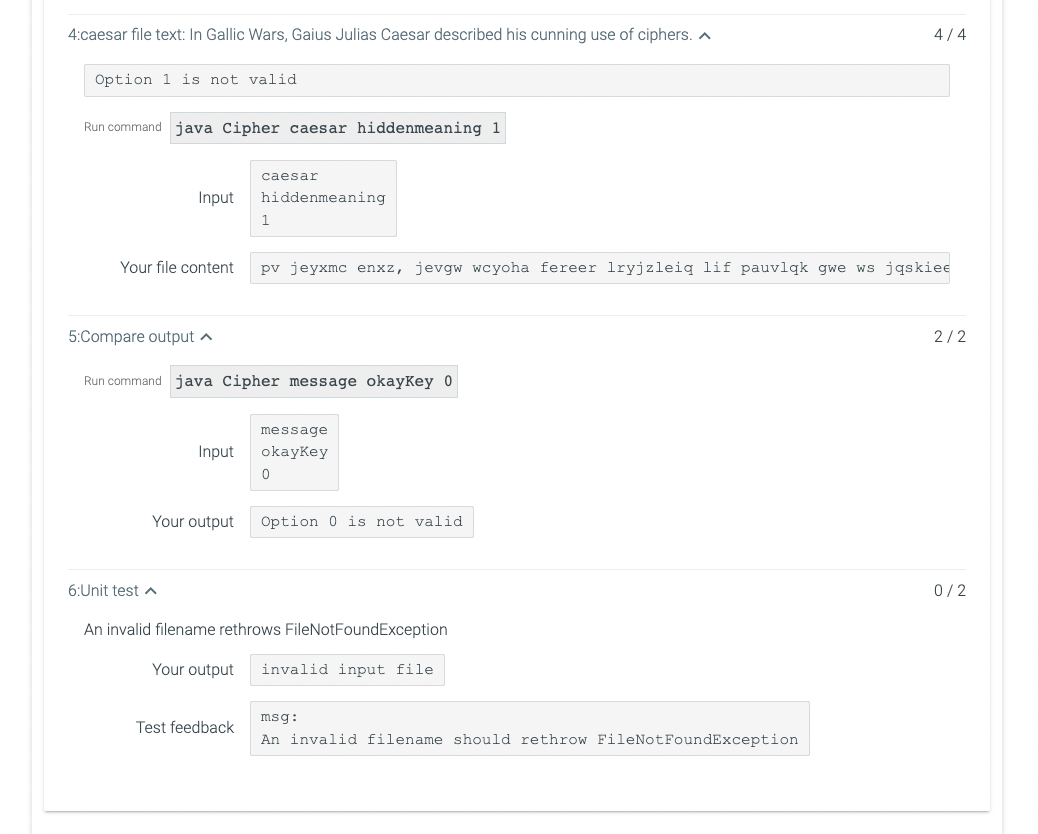Collapse the "Unit test" section chevron
The width and height of the screenshot is (1038, 834).
tap(150, 590)
